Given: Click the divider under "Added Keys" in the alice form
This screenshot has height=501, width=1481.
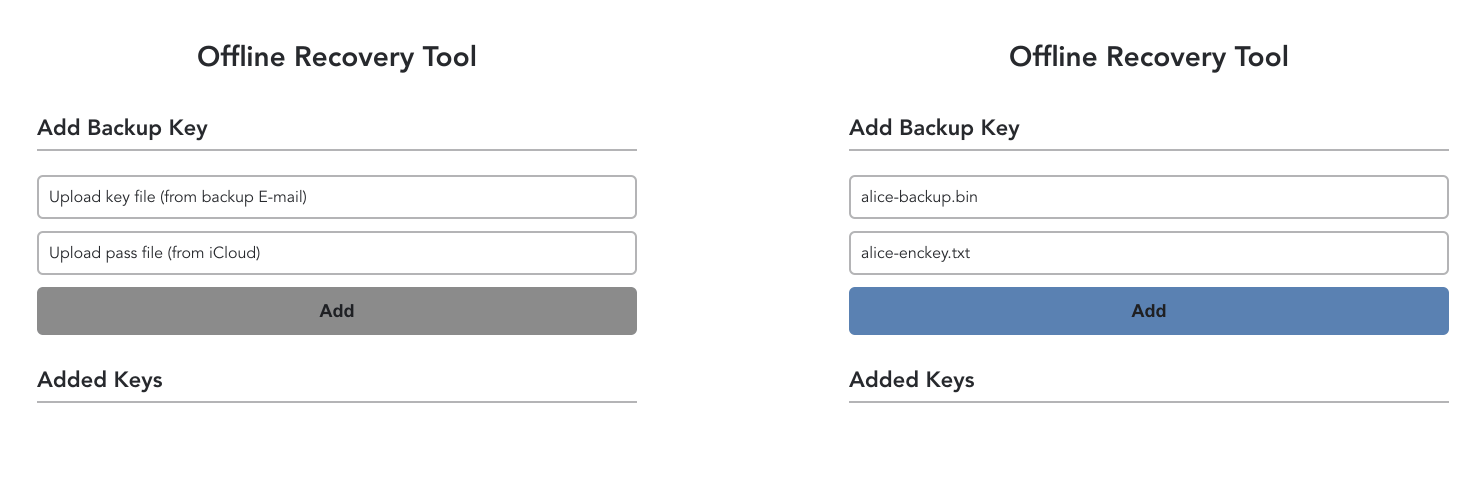Looking at the screenshot, I should (x=1148, y=402).
